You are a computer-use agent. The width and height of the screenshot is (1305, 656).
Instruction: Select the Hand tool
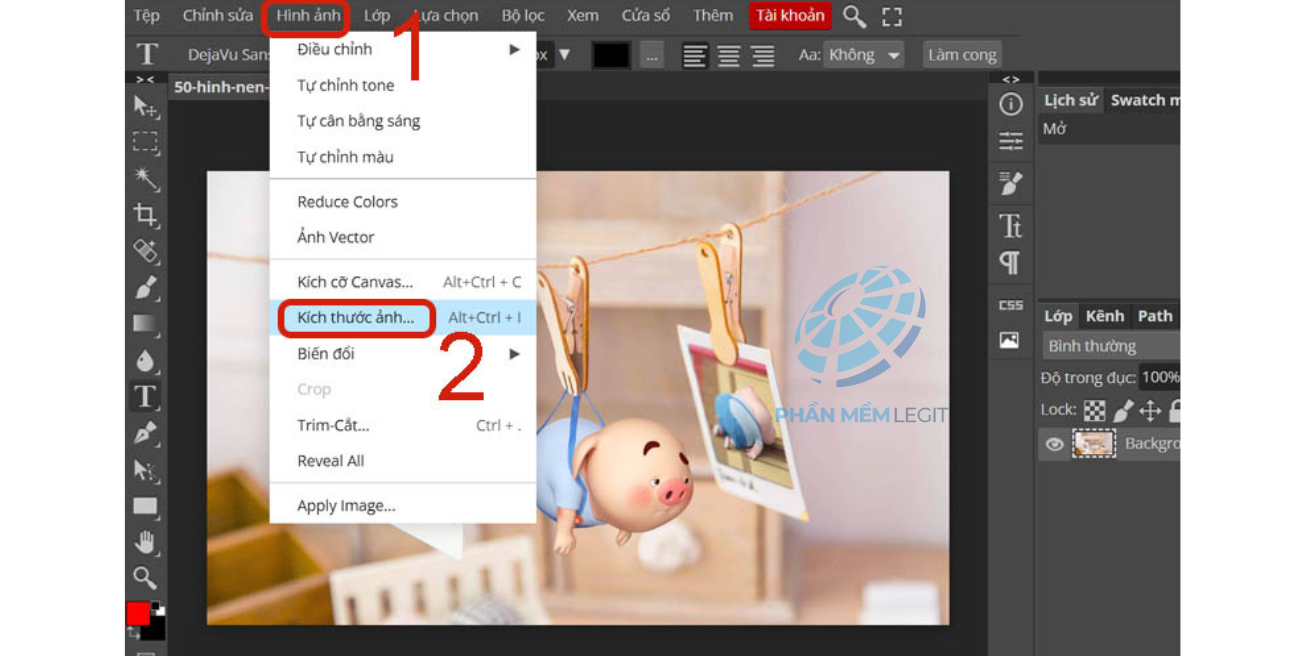[146, 542]
